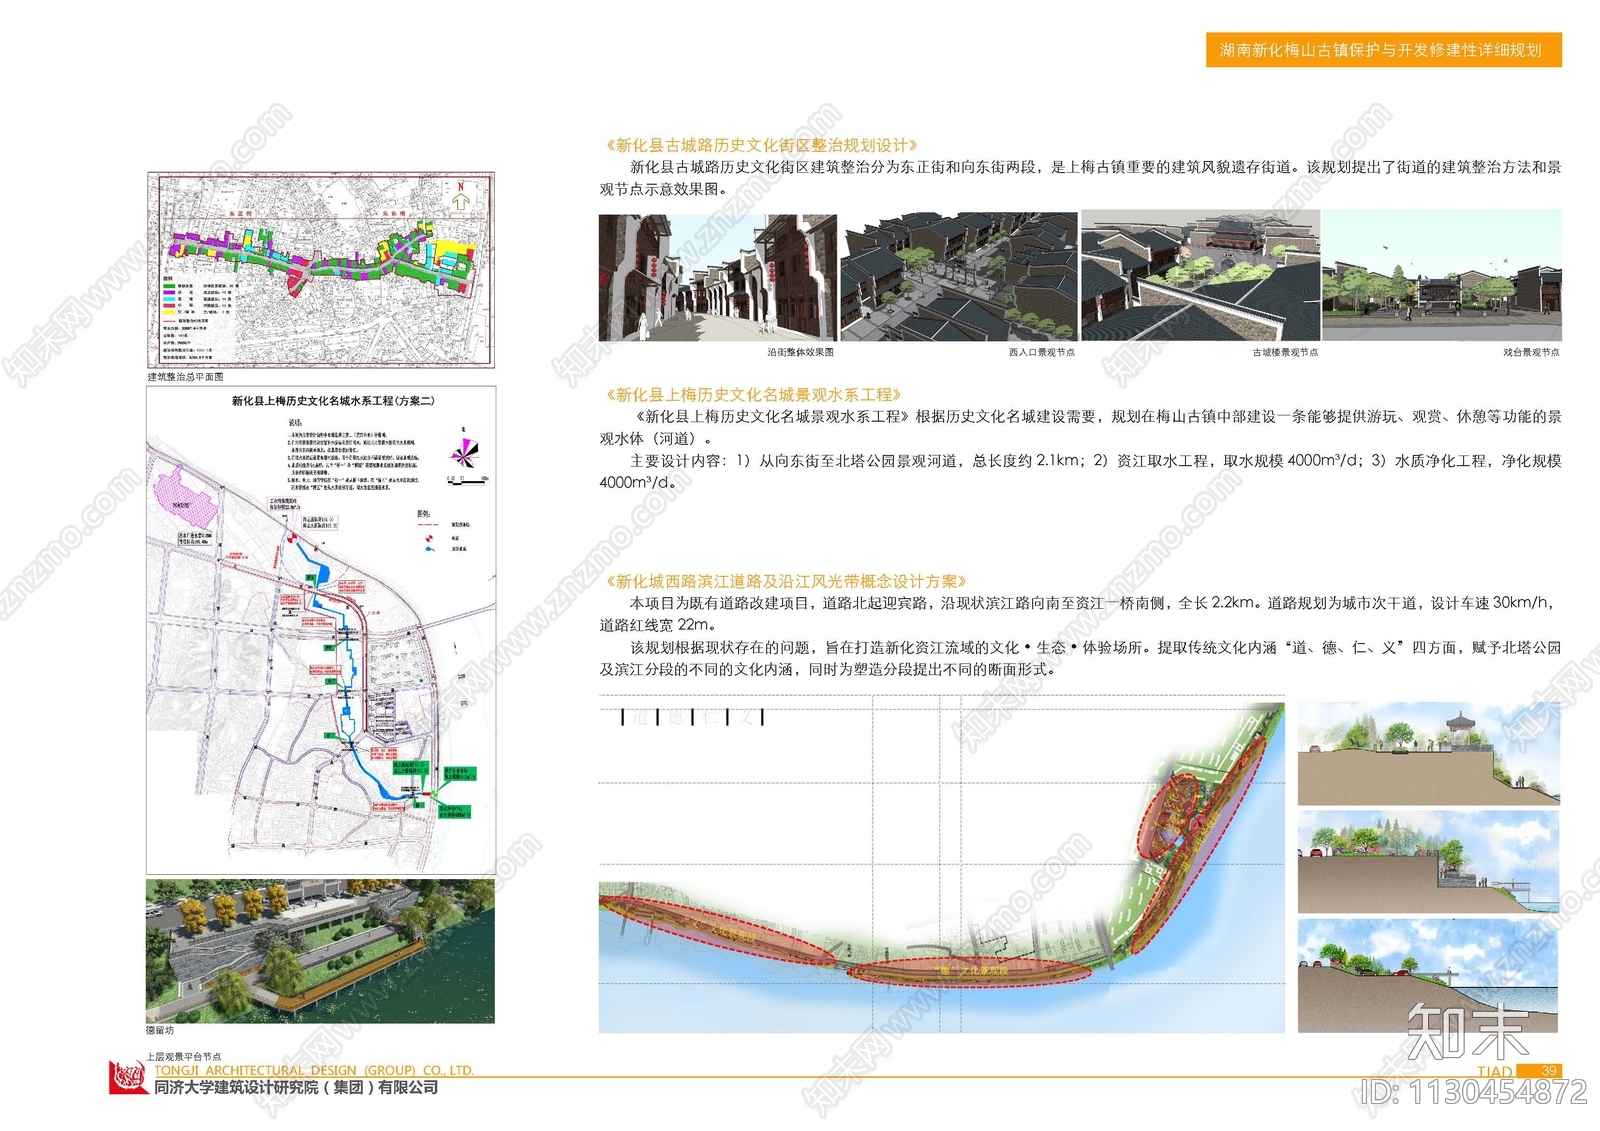
Task: Open the colored building renovation master plan map
Action: click(321, 269)
